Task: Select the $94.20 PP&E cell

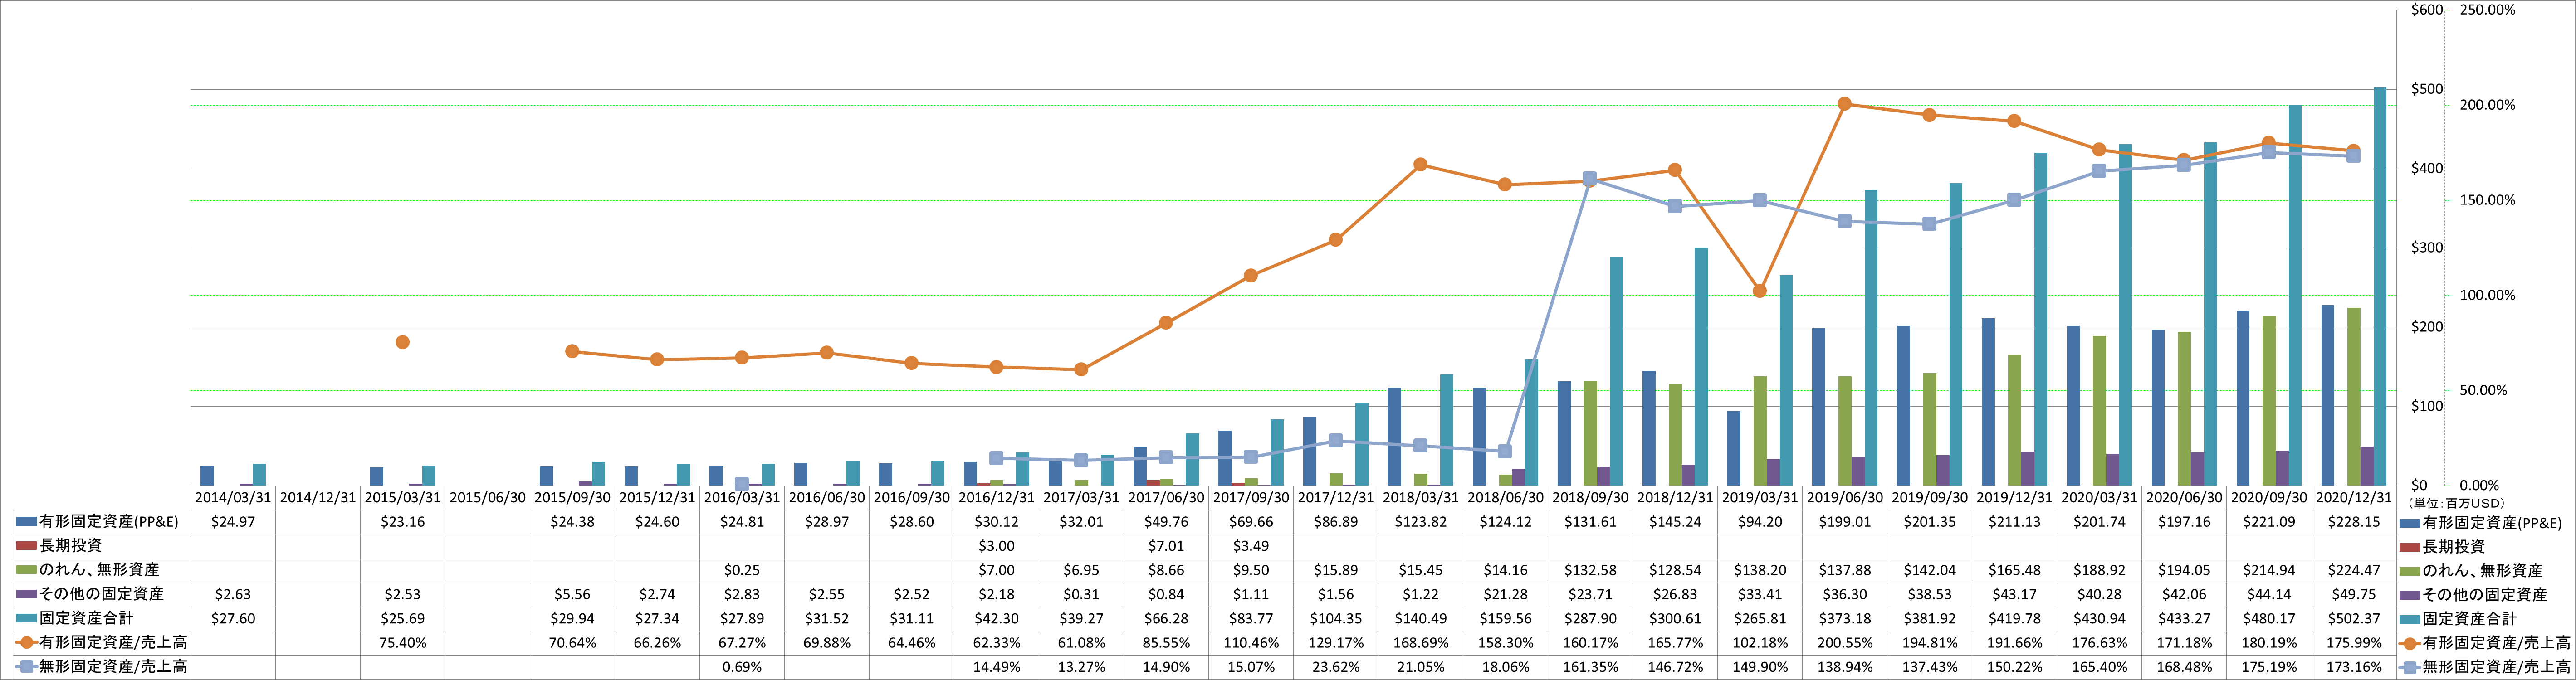Action: (x=1760, y=522)
